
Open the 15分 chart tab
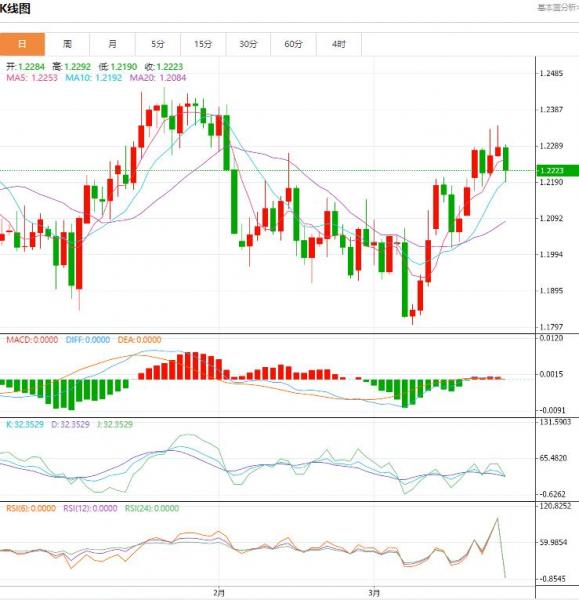(x=203, y=44)
